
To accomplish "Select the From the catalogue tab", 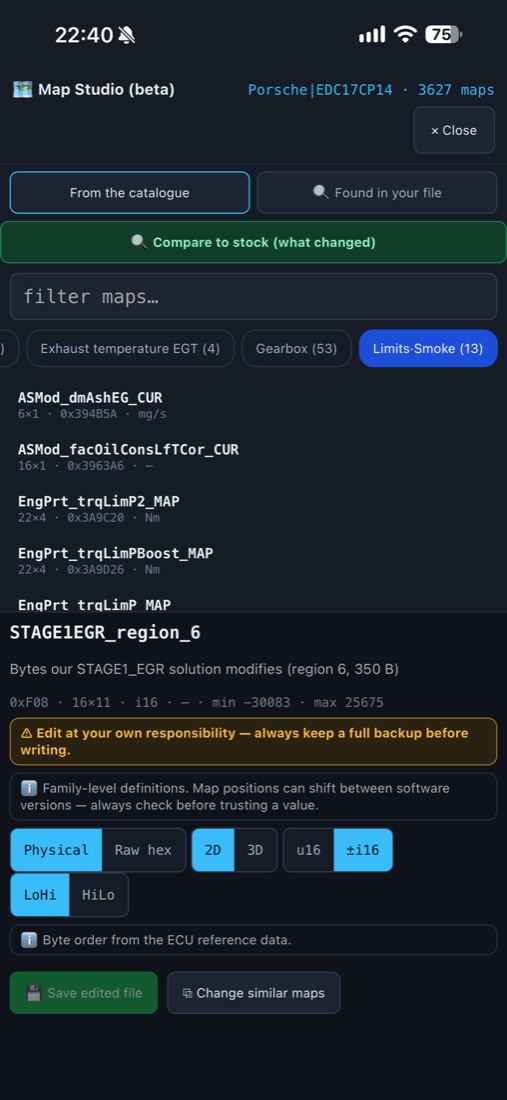I will [x=130, y=192].
